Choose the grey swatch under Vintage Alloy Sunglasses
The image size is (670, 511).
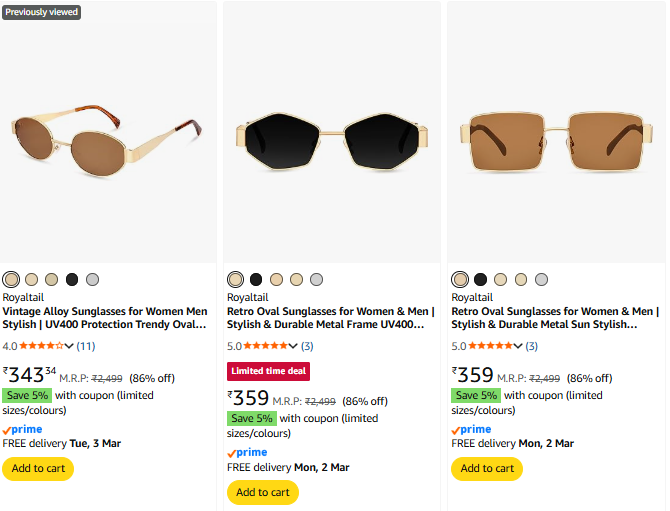point(92,279)
